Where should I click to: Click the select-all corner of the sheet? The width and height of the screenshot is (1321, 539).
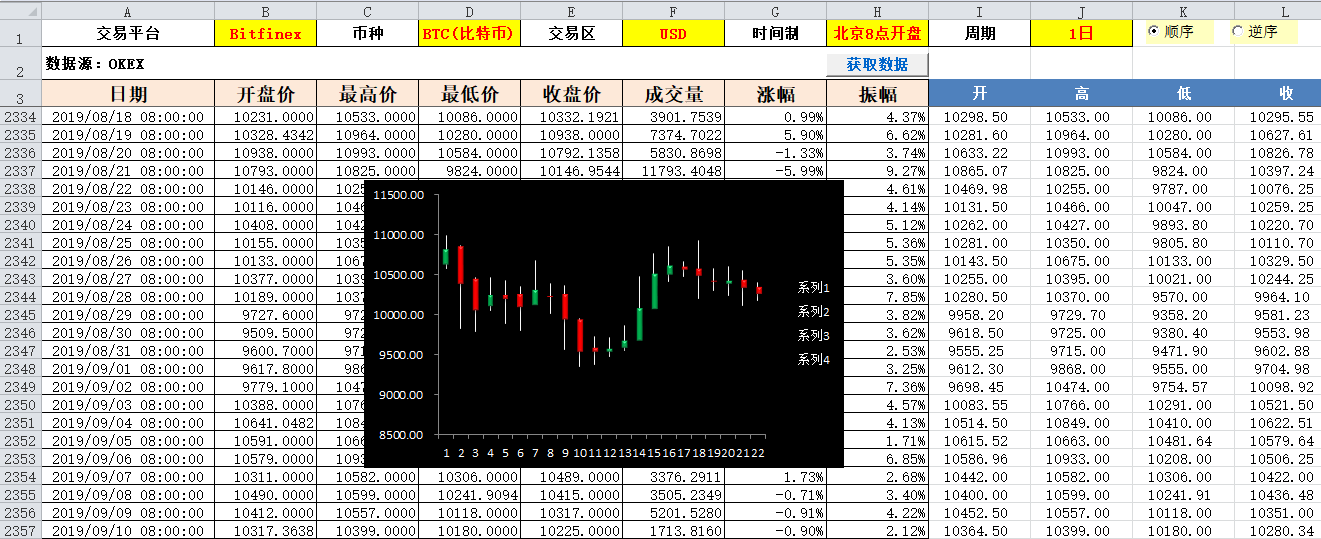[x=20, y=11]
